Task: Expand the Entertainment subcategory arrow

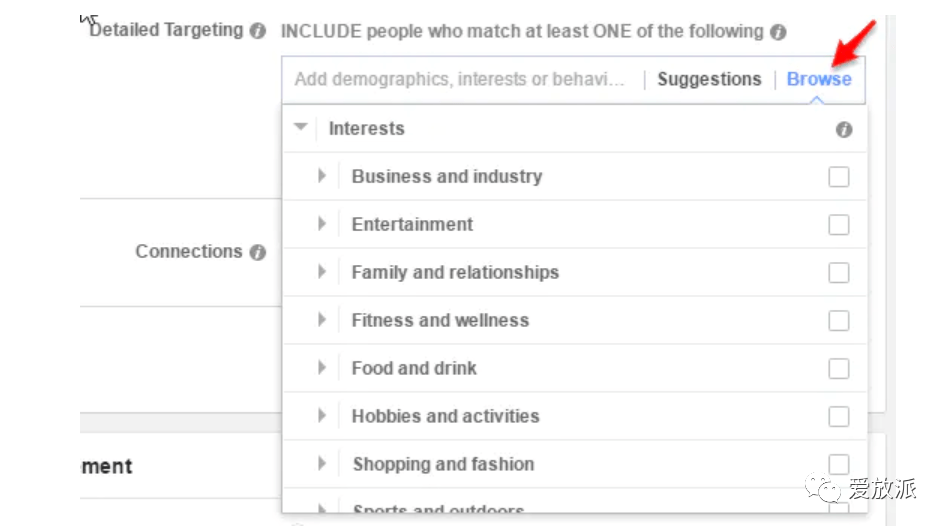Action: pos(322,224)
